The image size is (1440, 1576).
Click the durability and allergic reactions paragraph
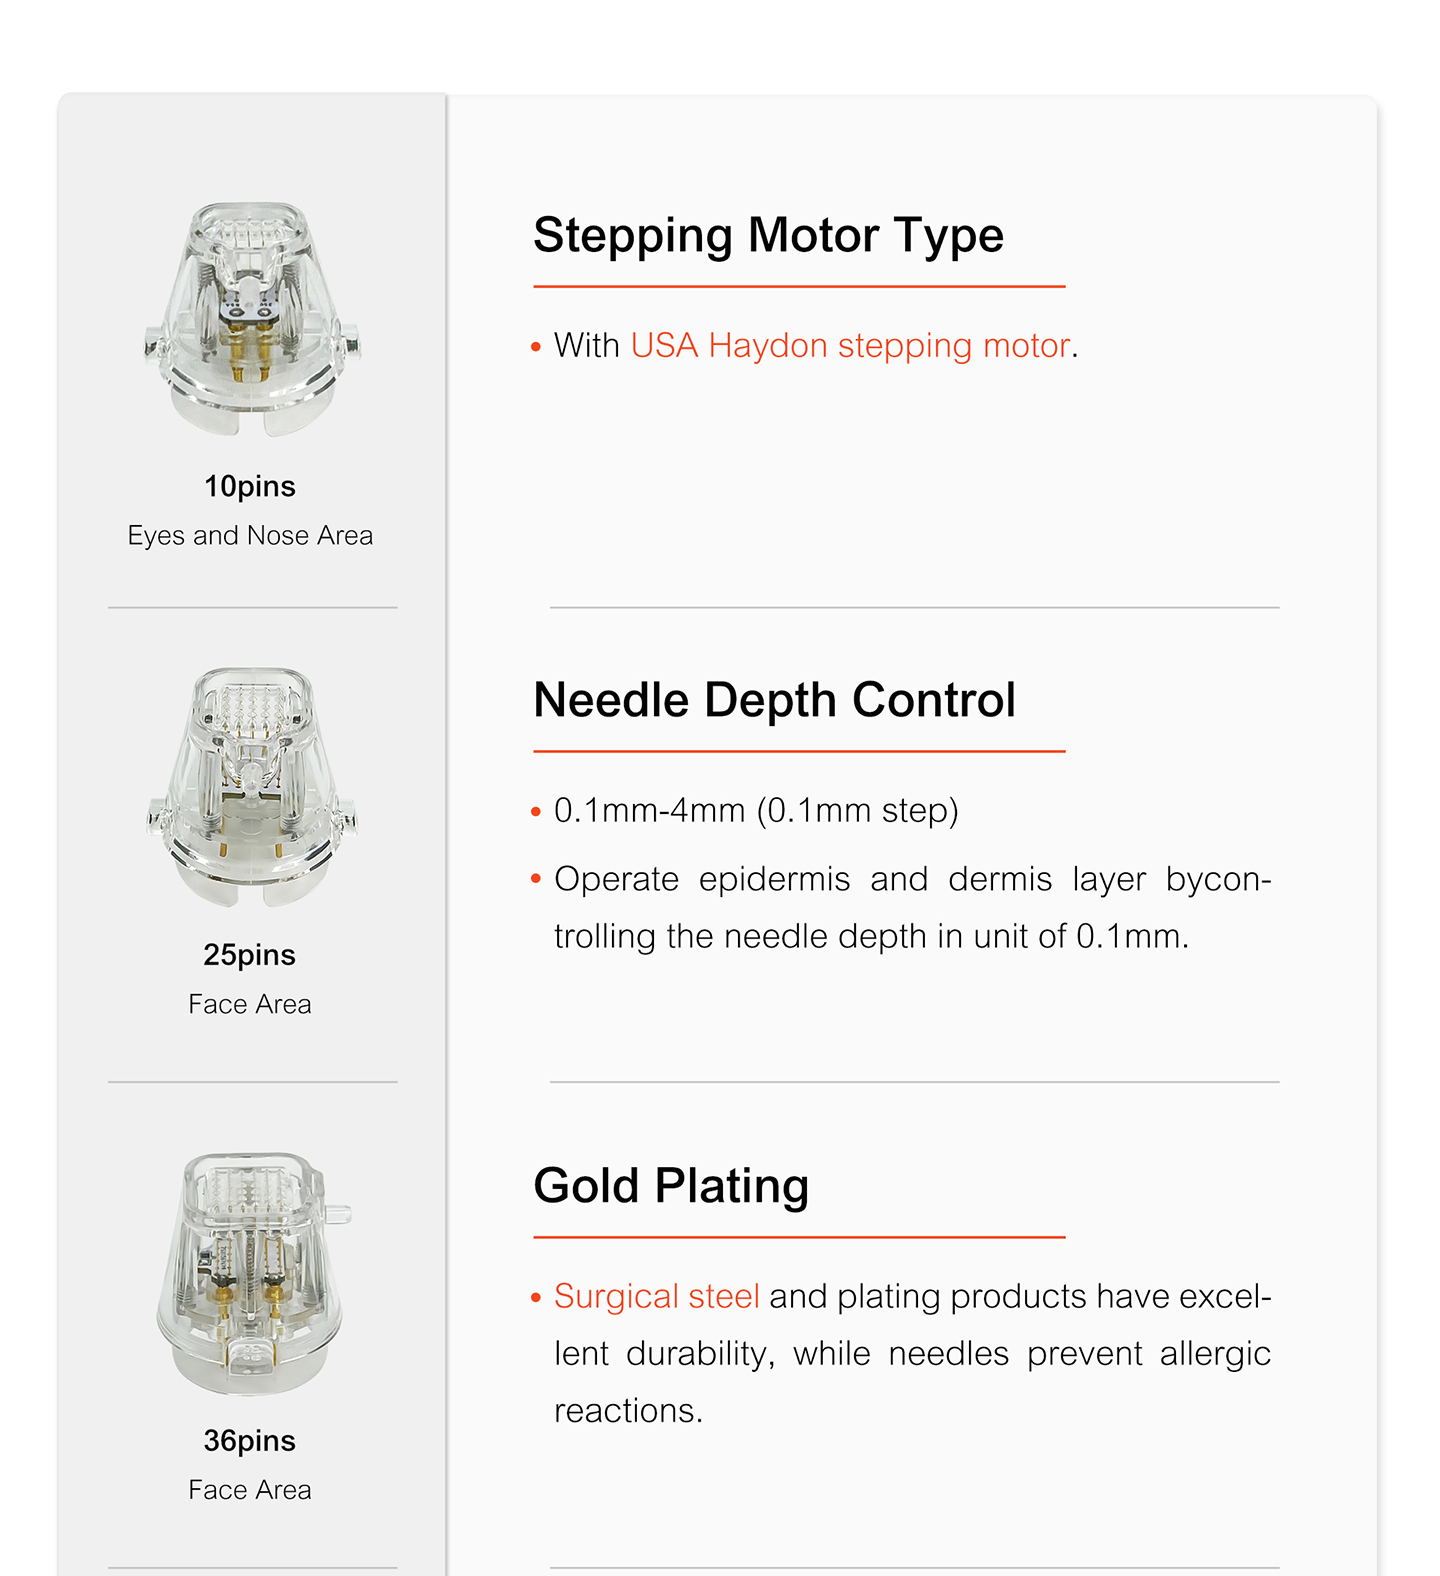pos(912,1354)
